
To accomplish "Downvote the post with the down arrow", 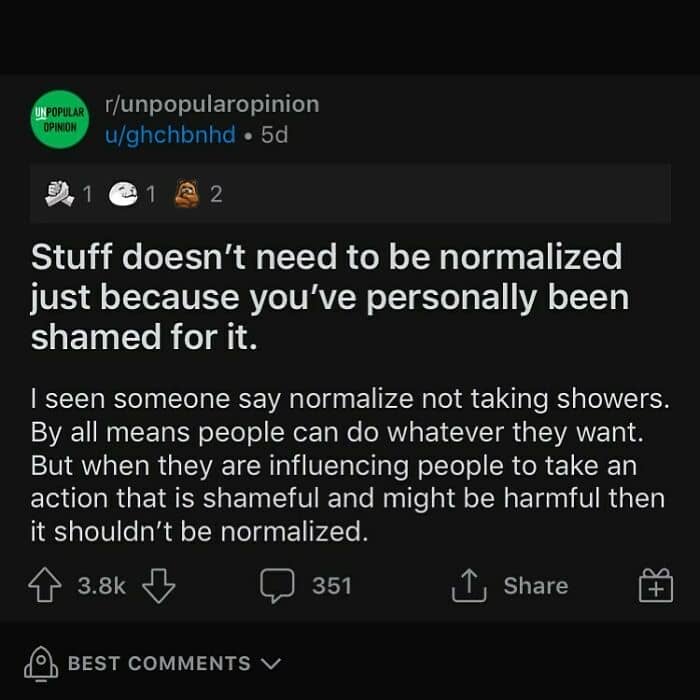I will coord(158,586).
